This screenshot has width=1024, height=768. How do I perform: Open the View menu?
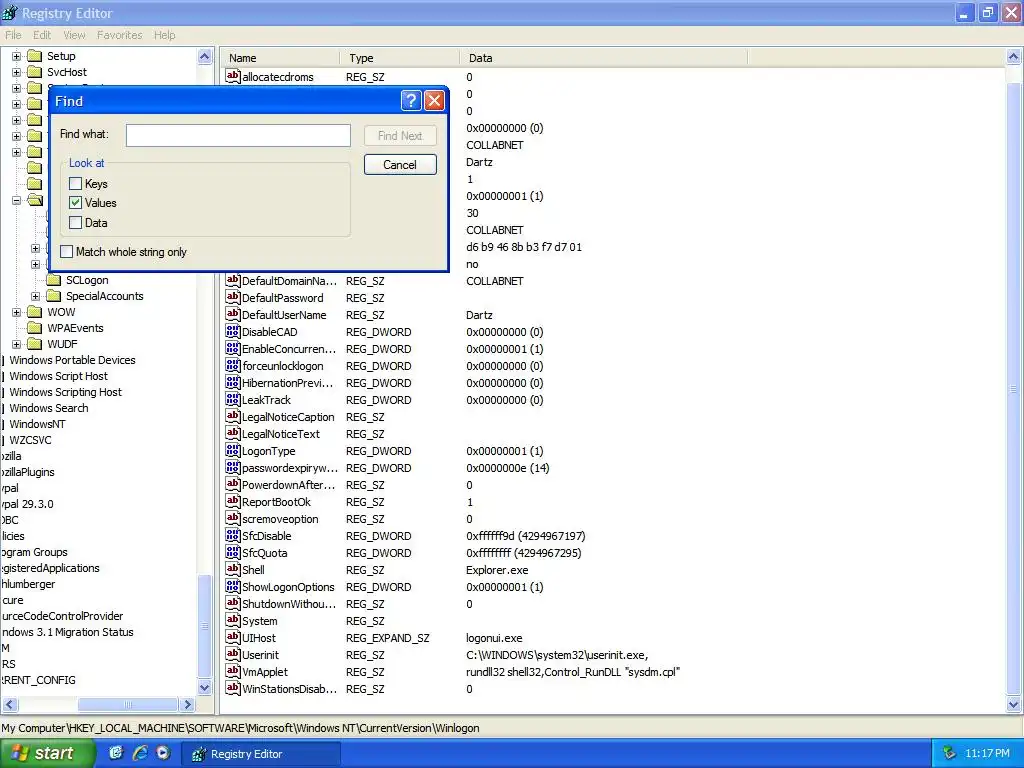(x=74, y=35)
